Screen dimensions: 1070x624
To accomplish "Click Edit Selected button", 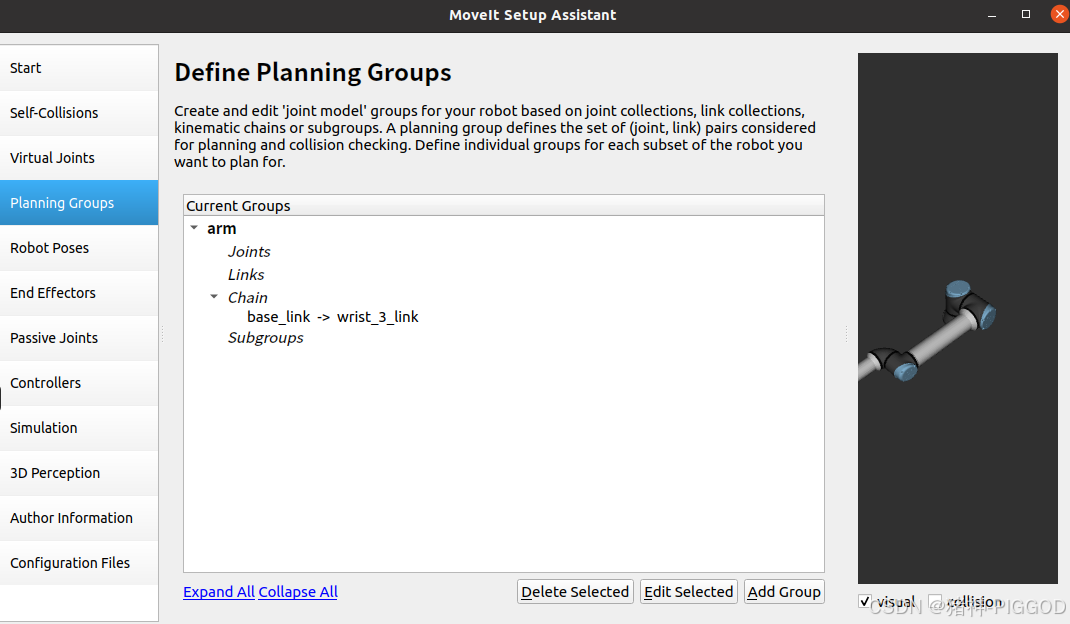I will pos(689,592).
